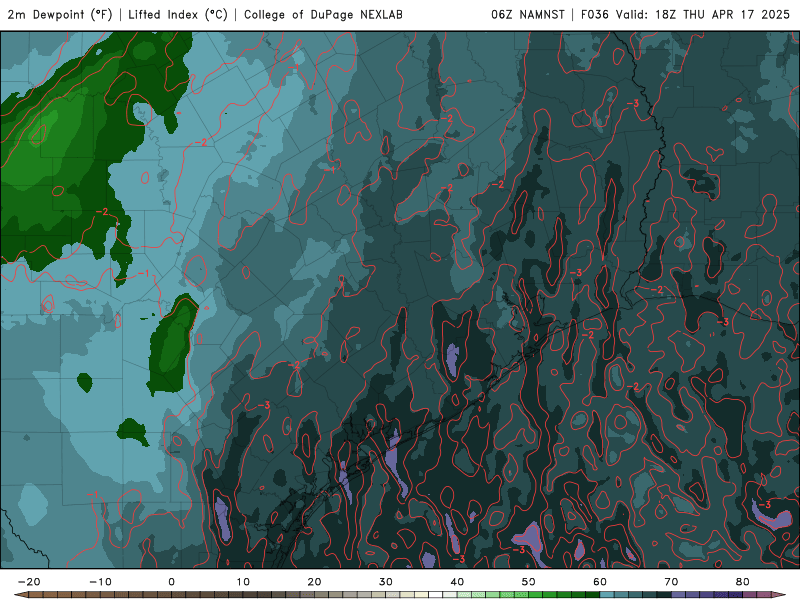Click the left arrow end of the color bar

(x=21, y=595)
